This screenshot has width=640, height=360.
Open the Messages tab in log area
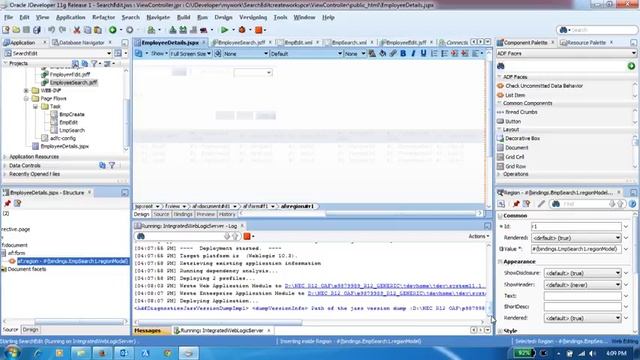click(147, 331)
